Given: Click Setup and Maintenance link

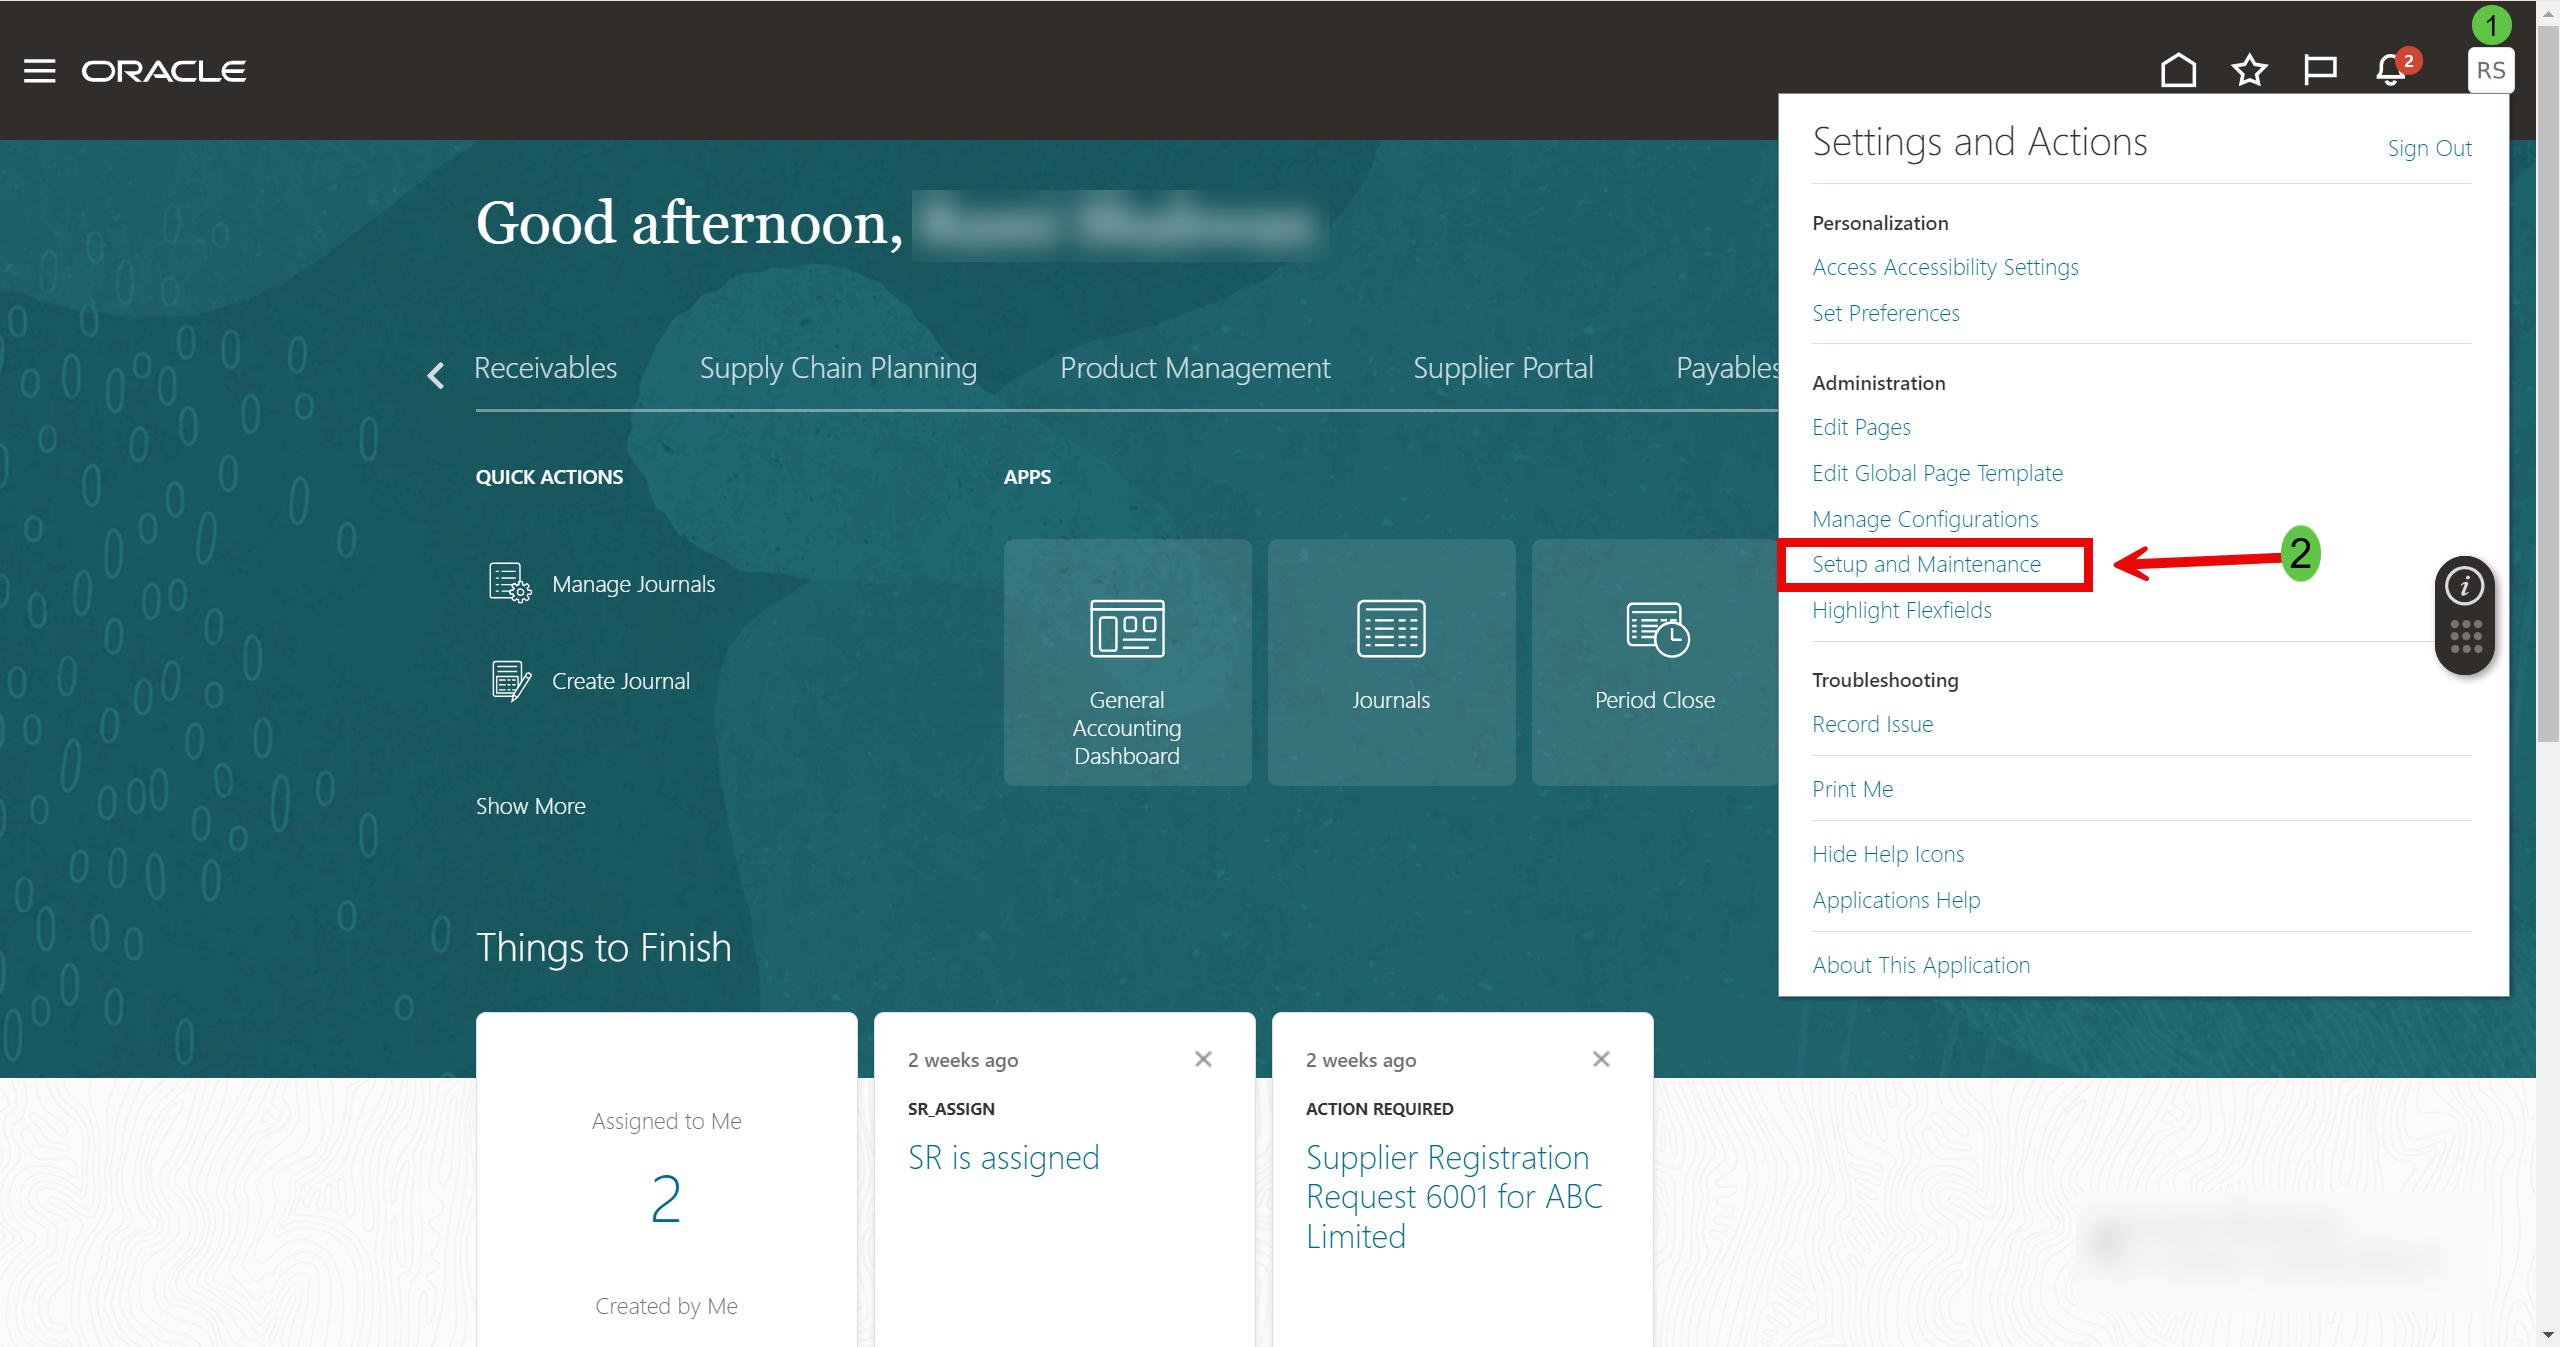Looking at the screenshot, I should tap(1926, 564).
